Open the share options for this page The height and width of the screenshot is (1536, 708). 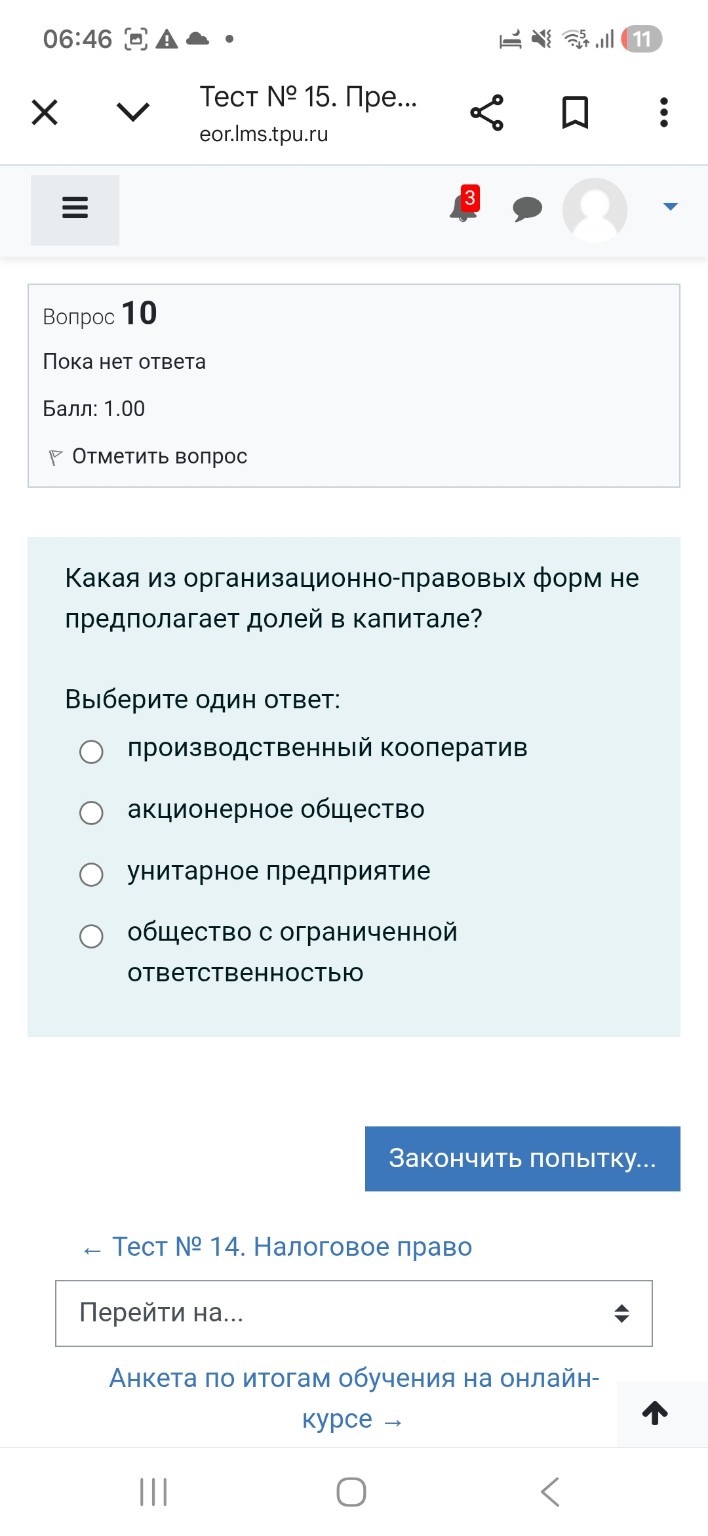point(487,113)
